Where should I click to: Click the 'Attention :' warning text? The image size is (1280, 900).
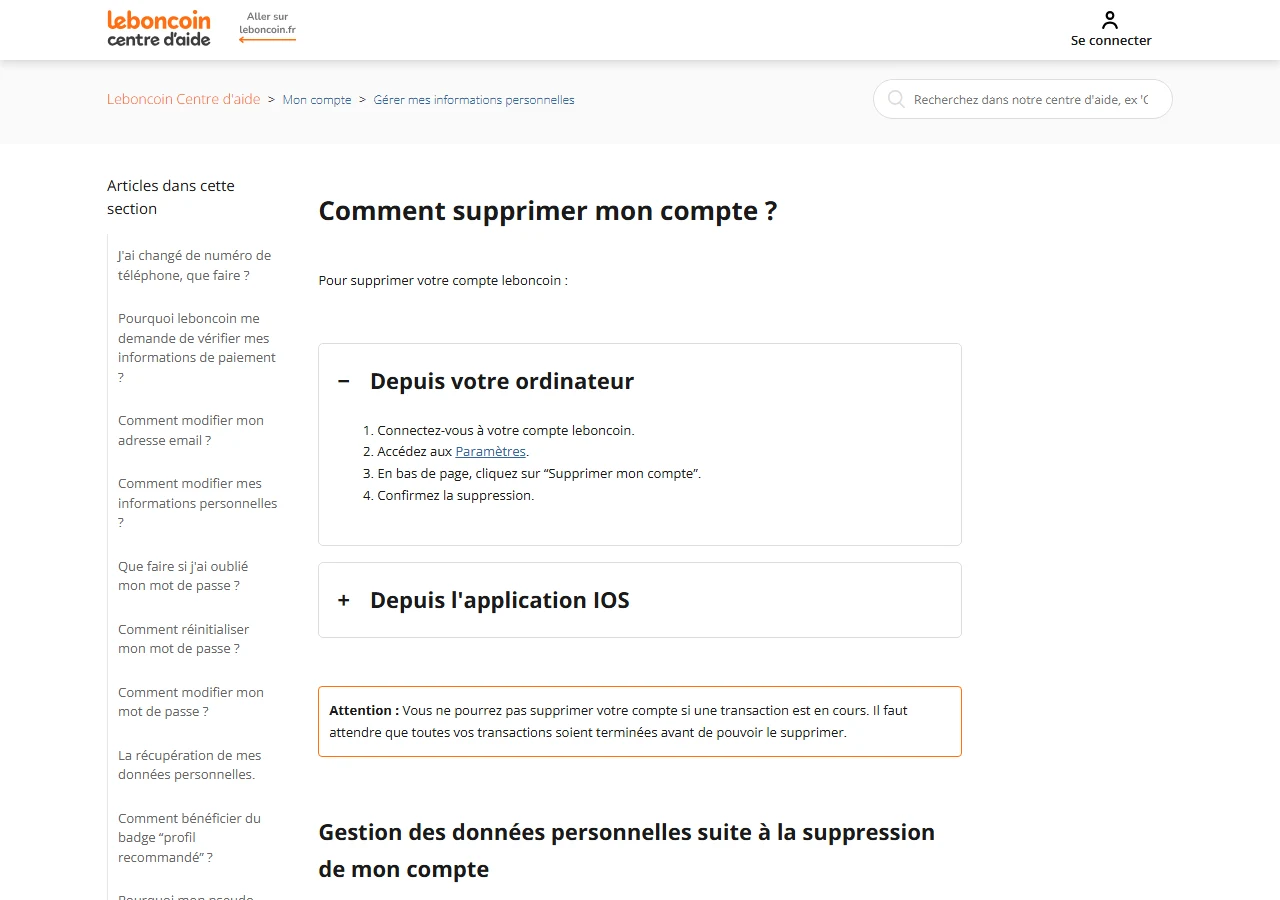364,711
